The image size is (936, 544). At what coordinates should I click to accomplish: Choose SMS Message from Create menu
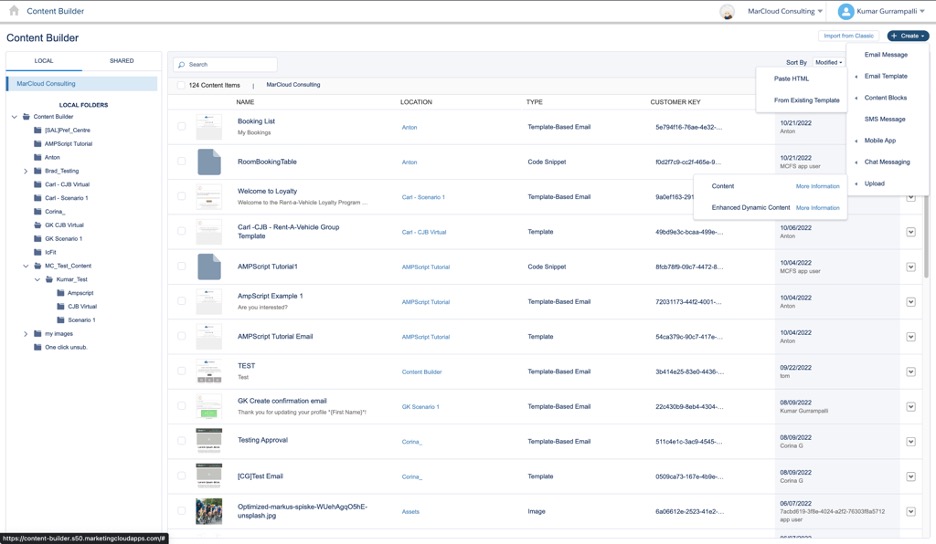[885, 119]
